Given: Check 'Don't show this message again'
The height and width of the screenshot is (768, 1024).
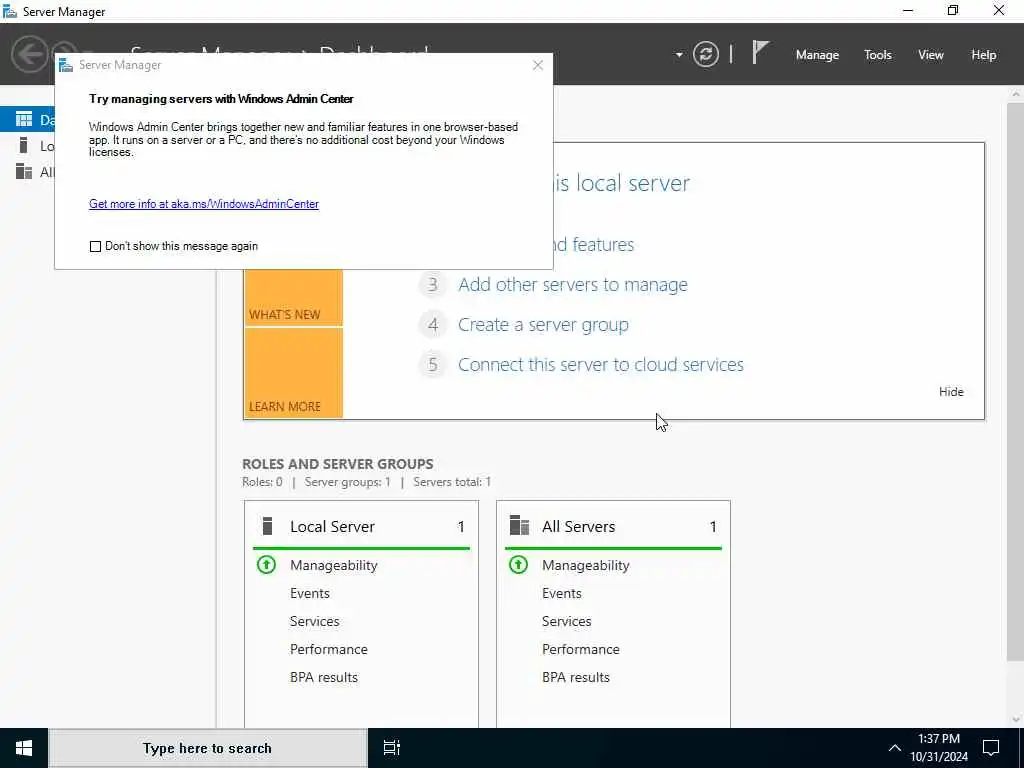Looking at the screenshot, I should [95, 246].
